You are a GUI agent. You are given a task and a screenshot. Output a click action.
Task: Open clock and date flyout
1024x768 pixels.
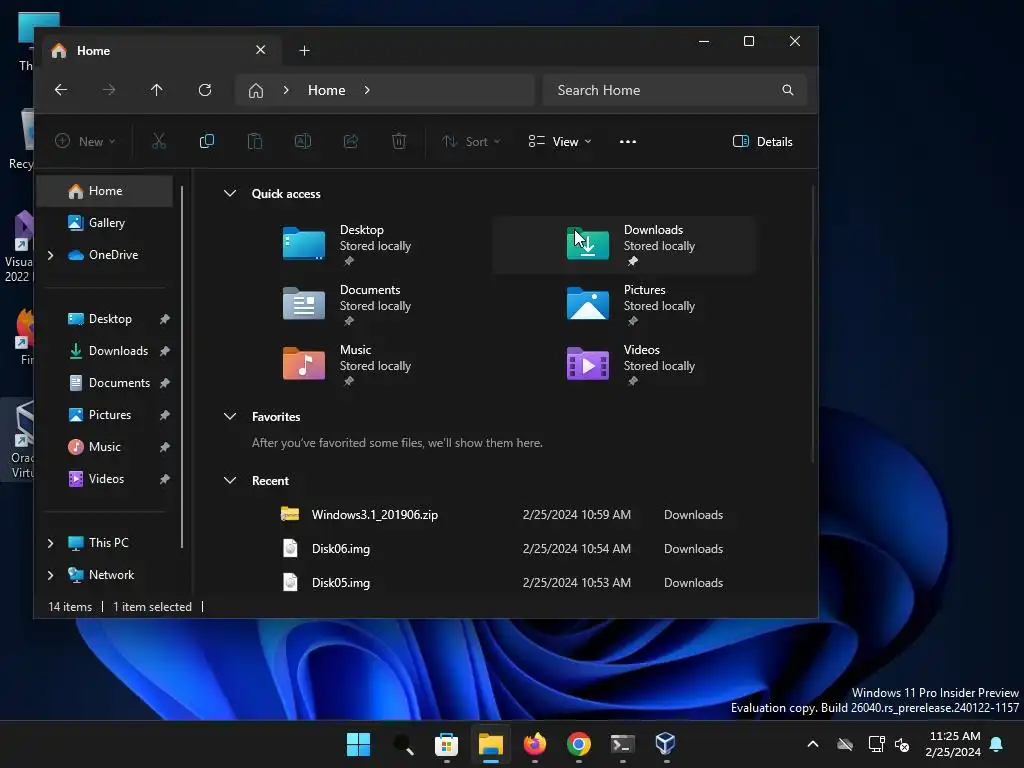pos(953,744)
